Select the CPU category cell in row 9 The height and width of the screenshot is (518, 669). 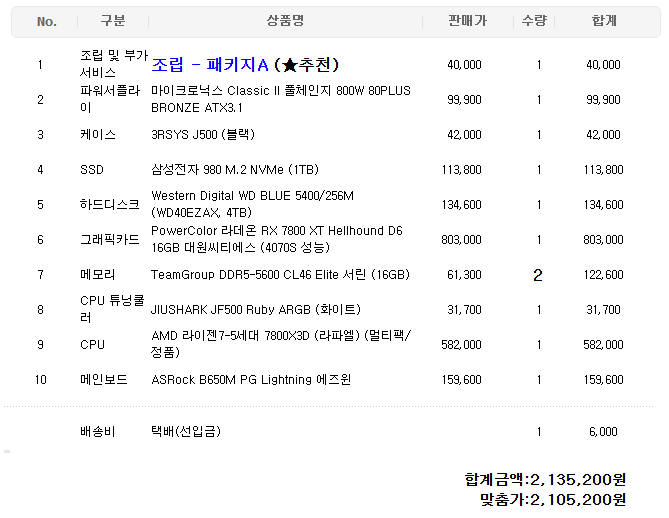click(x=92, y=344)
